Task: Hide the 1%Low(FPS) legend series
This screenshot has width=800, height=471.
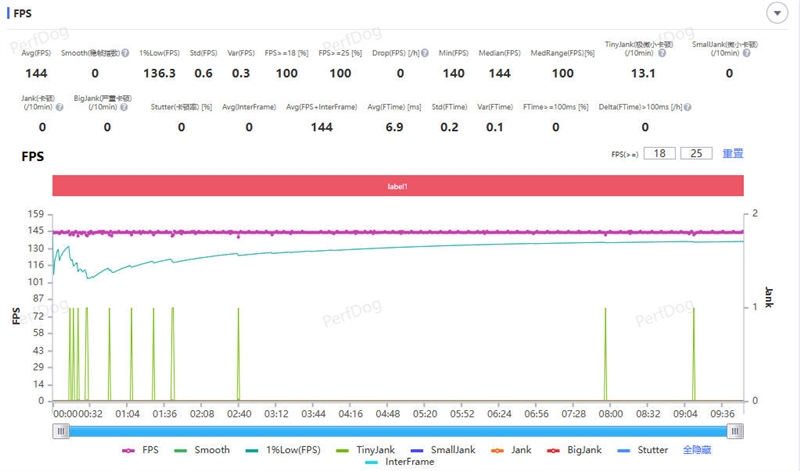Action: pyautogui.click(x=288, y=450)
